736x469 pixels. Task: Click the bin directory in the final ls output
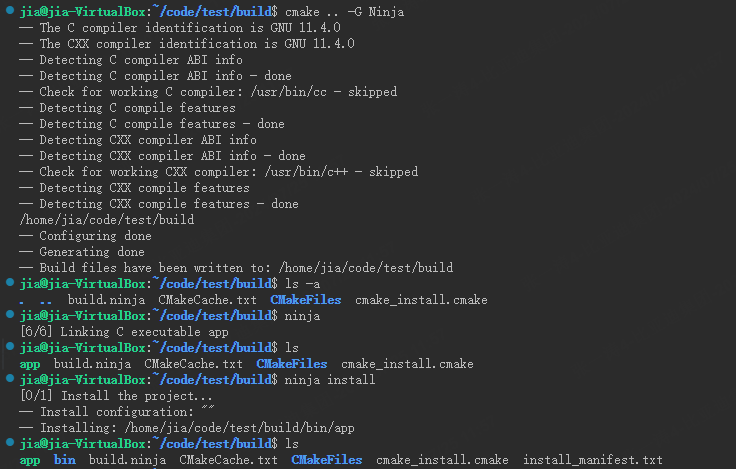pos(64,460)
